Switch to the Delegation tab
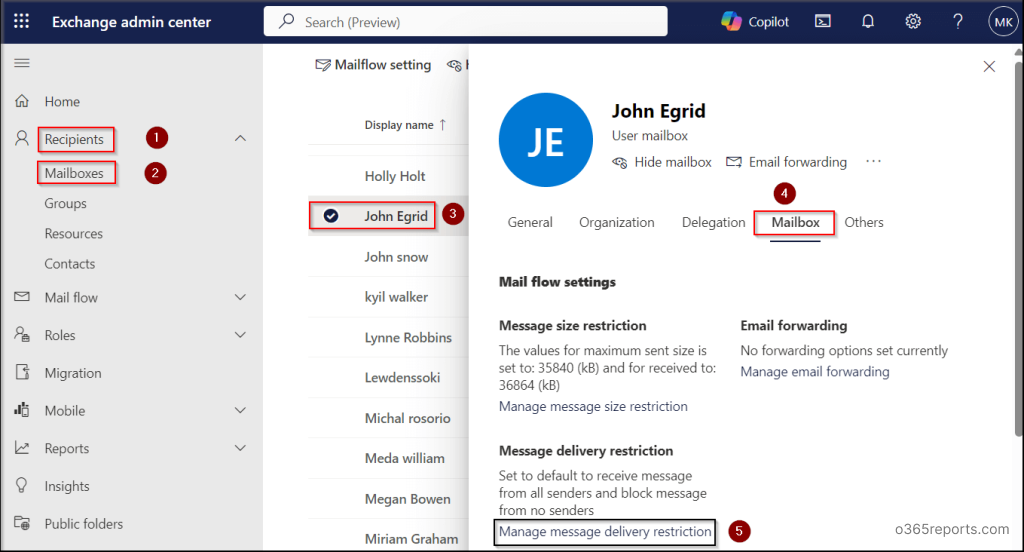Image resolution: width=1024 pixels, height=552 pixels. point(713,222)
